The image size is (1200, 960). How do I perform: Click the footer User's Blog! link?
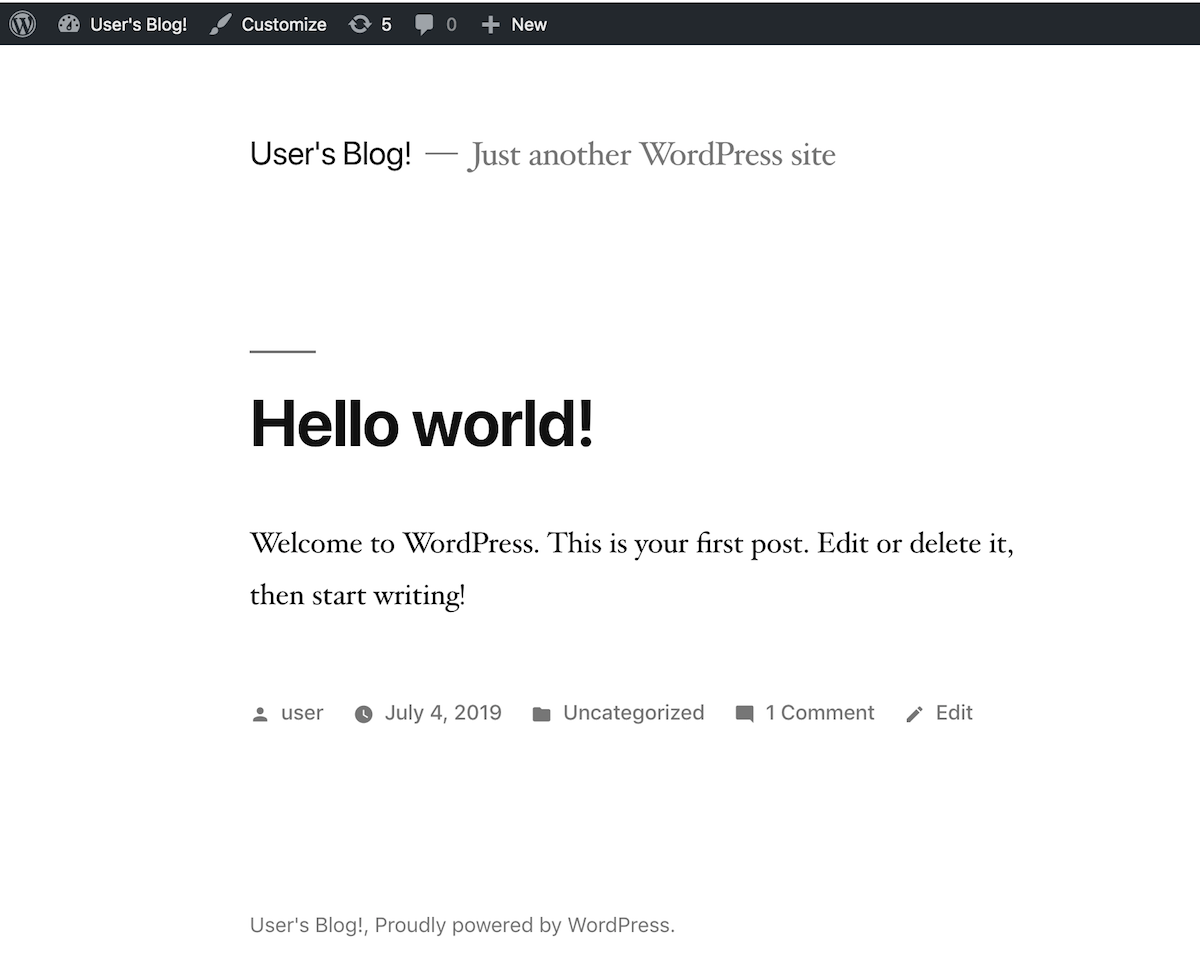[307, 925]
